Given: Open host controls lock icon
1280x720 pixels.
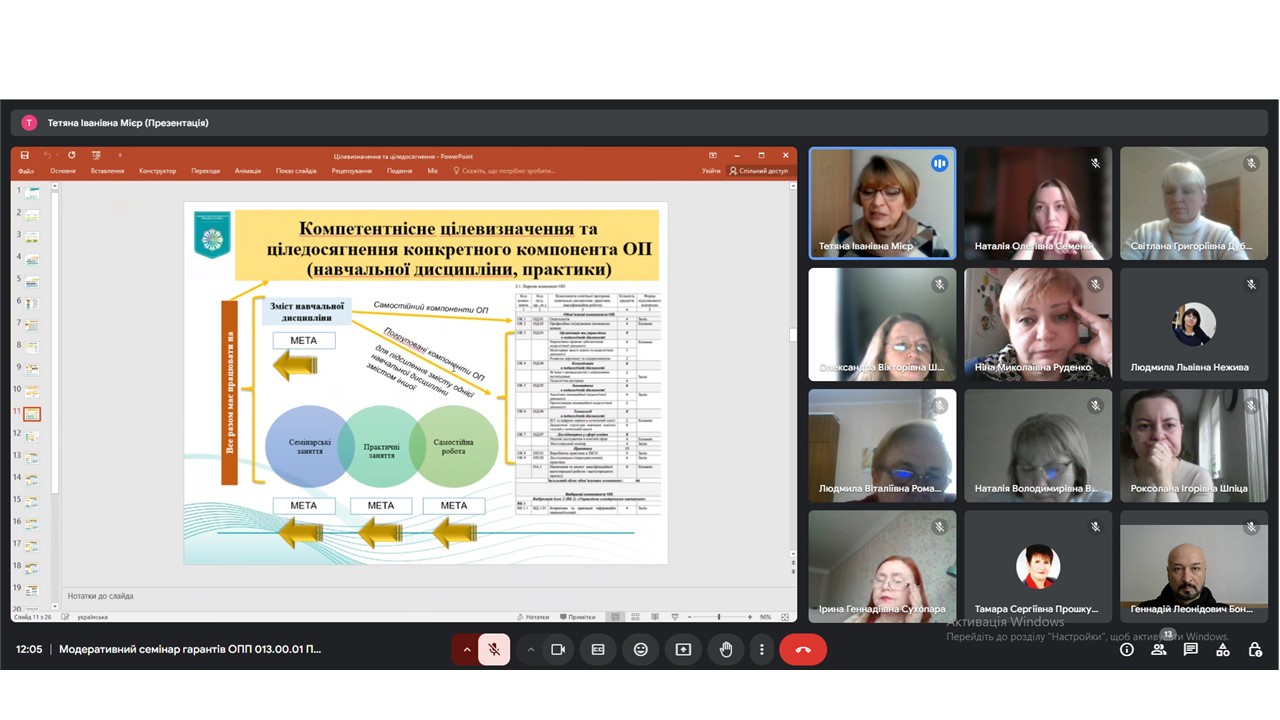Looking at the screenshot, I should (x=1255, y=649).
